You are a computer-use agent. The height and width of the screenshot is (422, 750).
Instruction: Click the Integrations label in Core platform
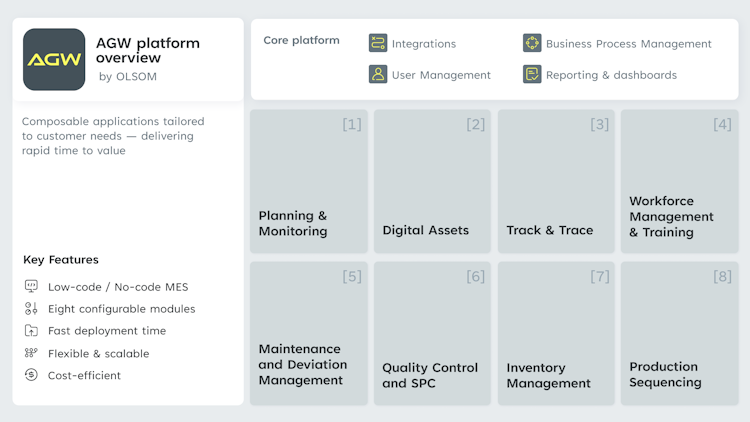[x=424, y=44]
